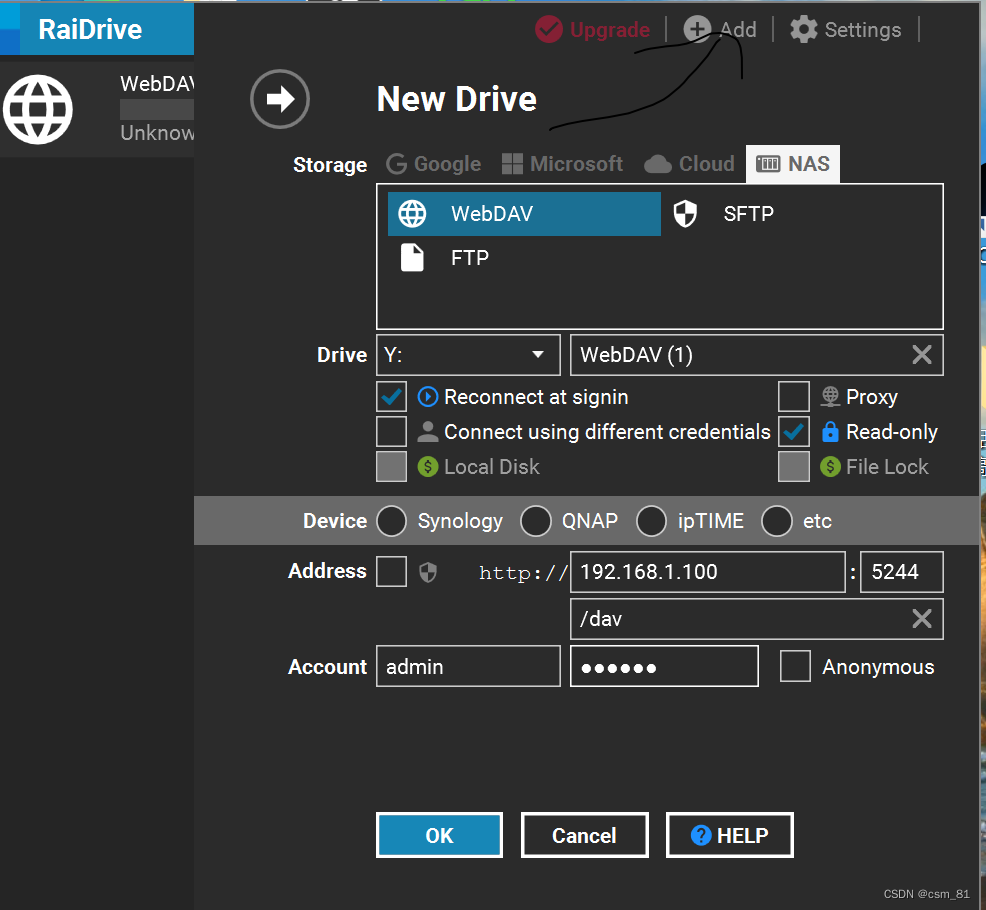Pick the FTP file icon
This screenshot has height=910, width=986.
click(x=412, y=258)
